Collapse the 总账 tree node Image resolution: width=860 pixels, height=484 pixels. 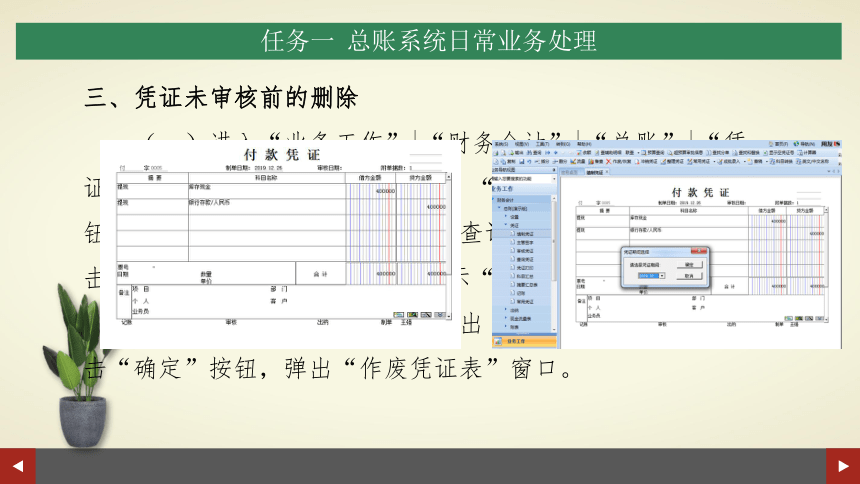click(x=499, y=207)
